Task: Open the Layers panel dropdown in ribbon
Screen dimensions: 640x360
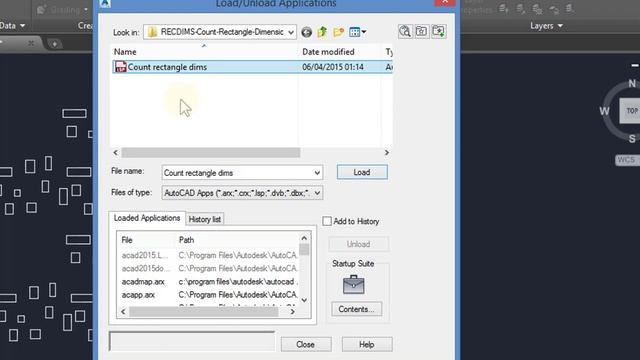Action: (x=546, y=26)
